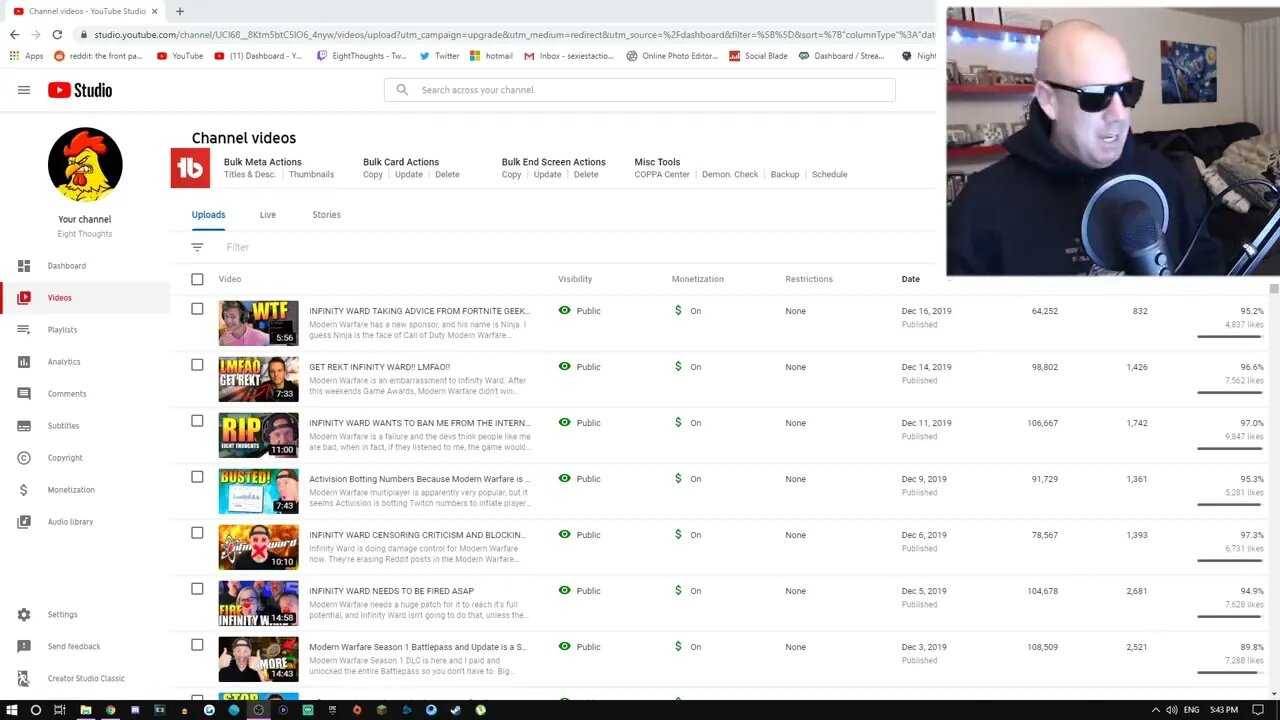This screenshot has width=1280, height=720.
Task: Click the Send feedback icon
Action: pyautogui.click(x=24, y=647)
